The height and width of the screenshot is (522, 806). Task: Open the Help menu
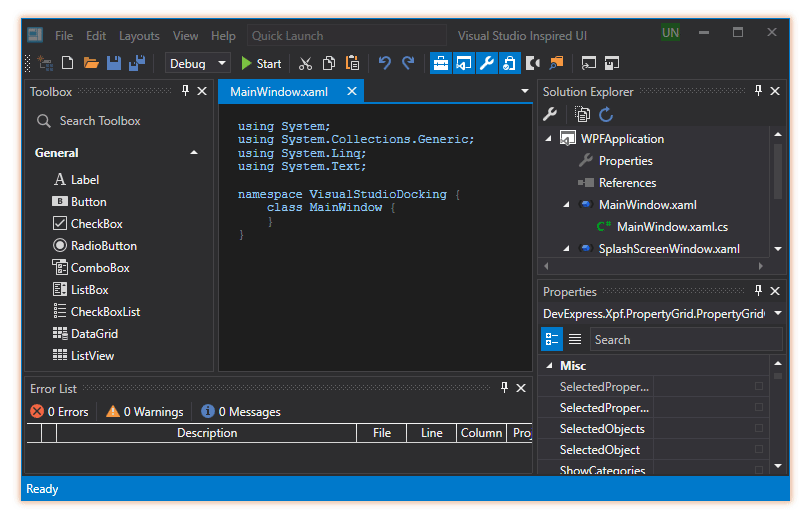pyautogui.click(x=223, y=36)
